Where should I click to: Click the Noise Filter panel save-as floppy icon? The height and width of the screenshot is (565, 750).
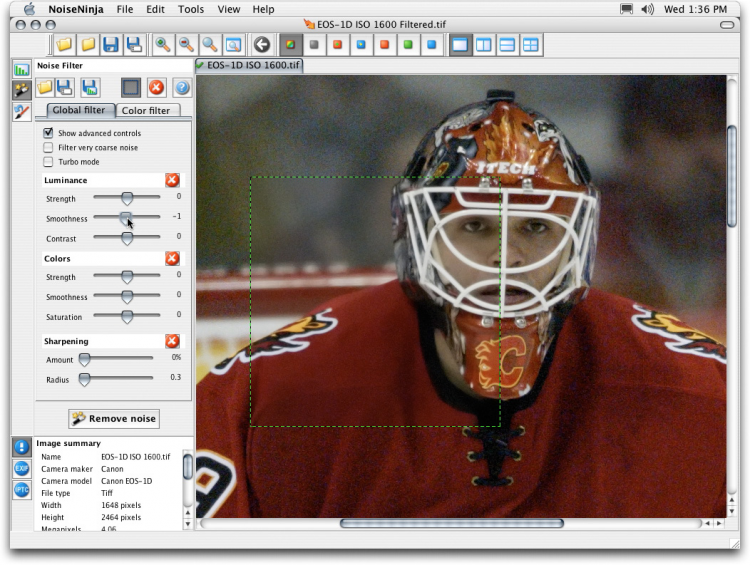click(x=65, y=88)
